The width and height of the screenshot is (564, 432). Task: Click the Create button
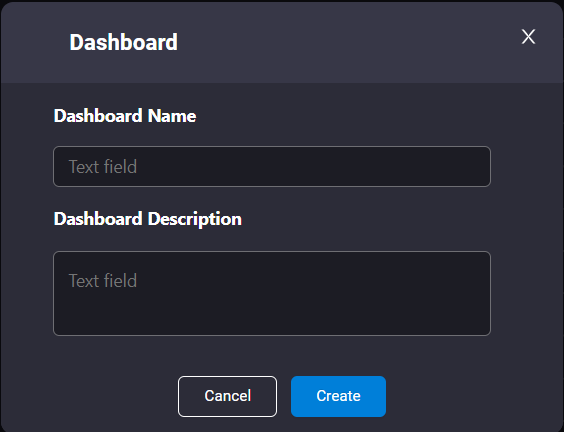point(338,396)
